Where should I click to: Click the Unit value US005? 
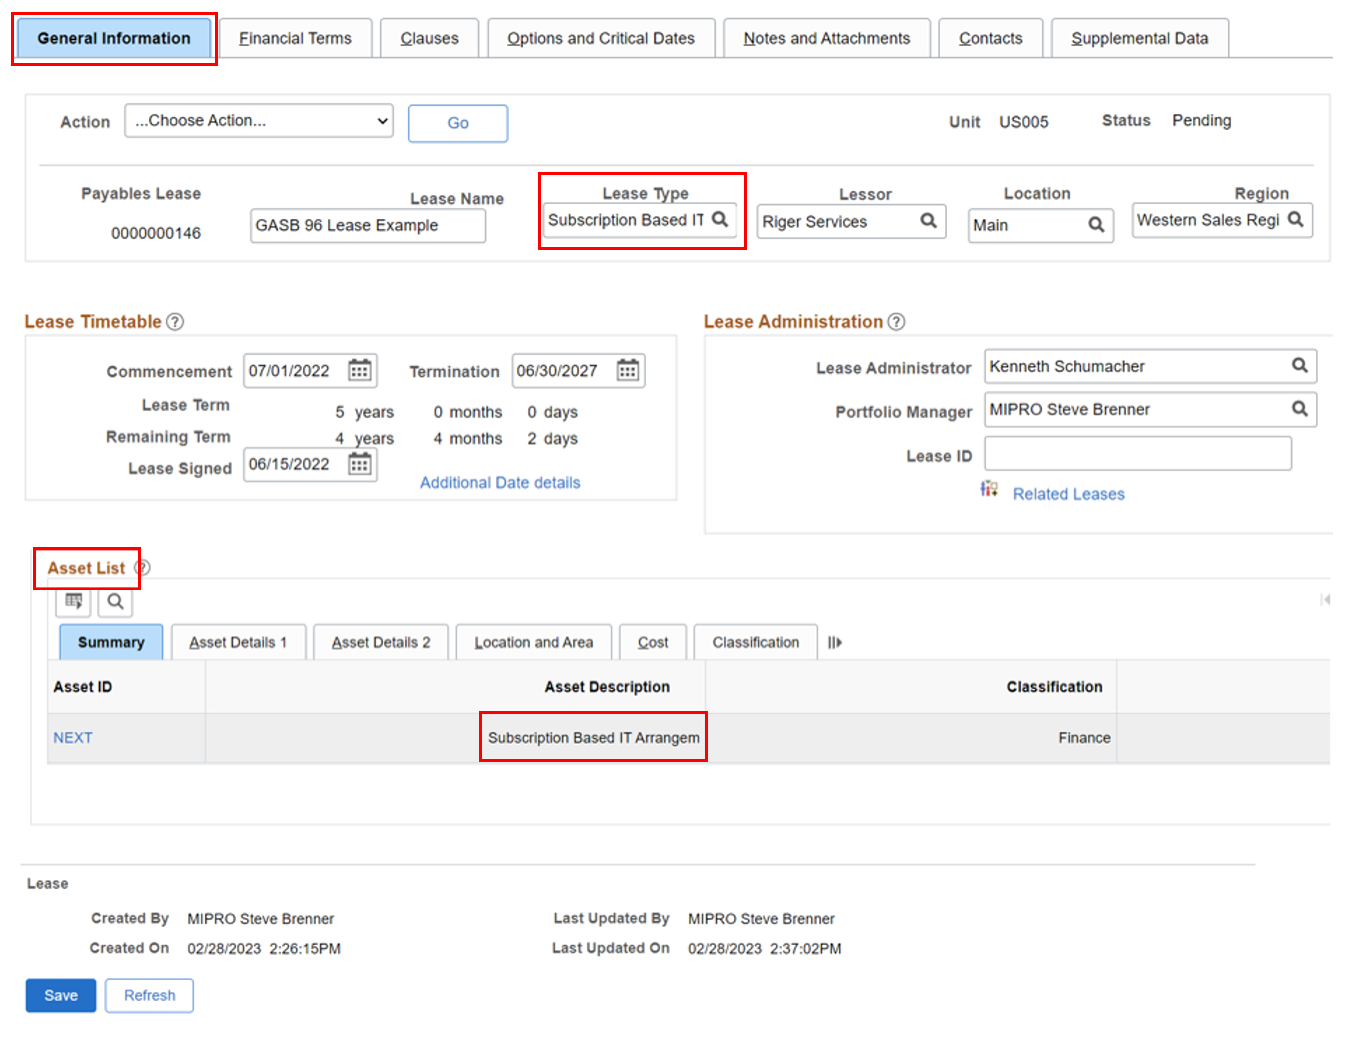(x=1024, y=122)
